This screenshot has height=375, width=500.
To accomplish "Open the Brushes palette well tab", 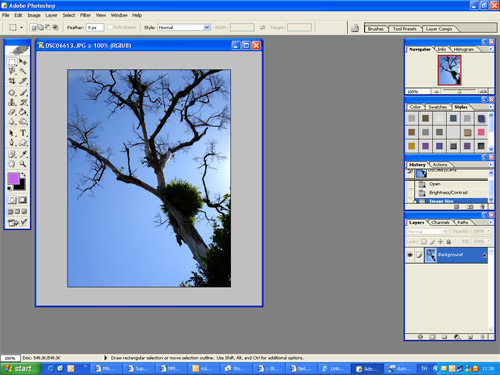I will [x=376, y=29].
